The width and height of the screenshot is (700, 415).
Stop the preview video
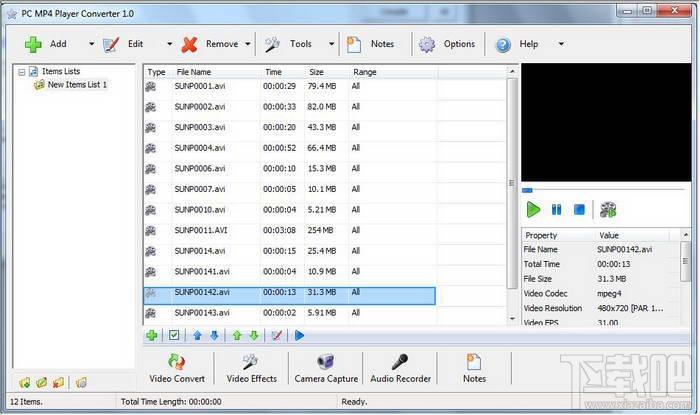coord(579,209)
